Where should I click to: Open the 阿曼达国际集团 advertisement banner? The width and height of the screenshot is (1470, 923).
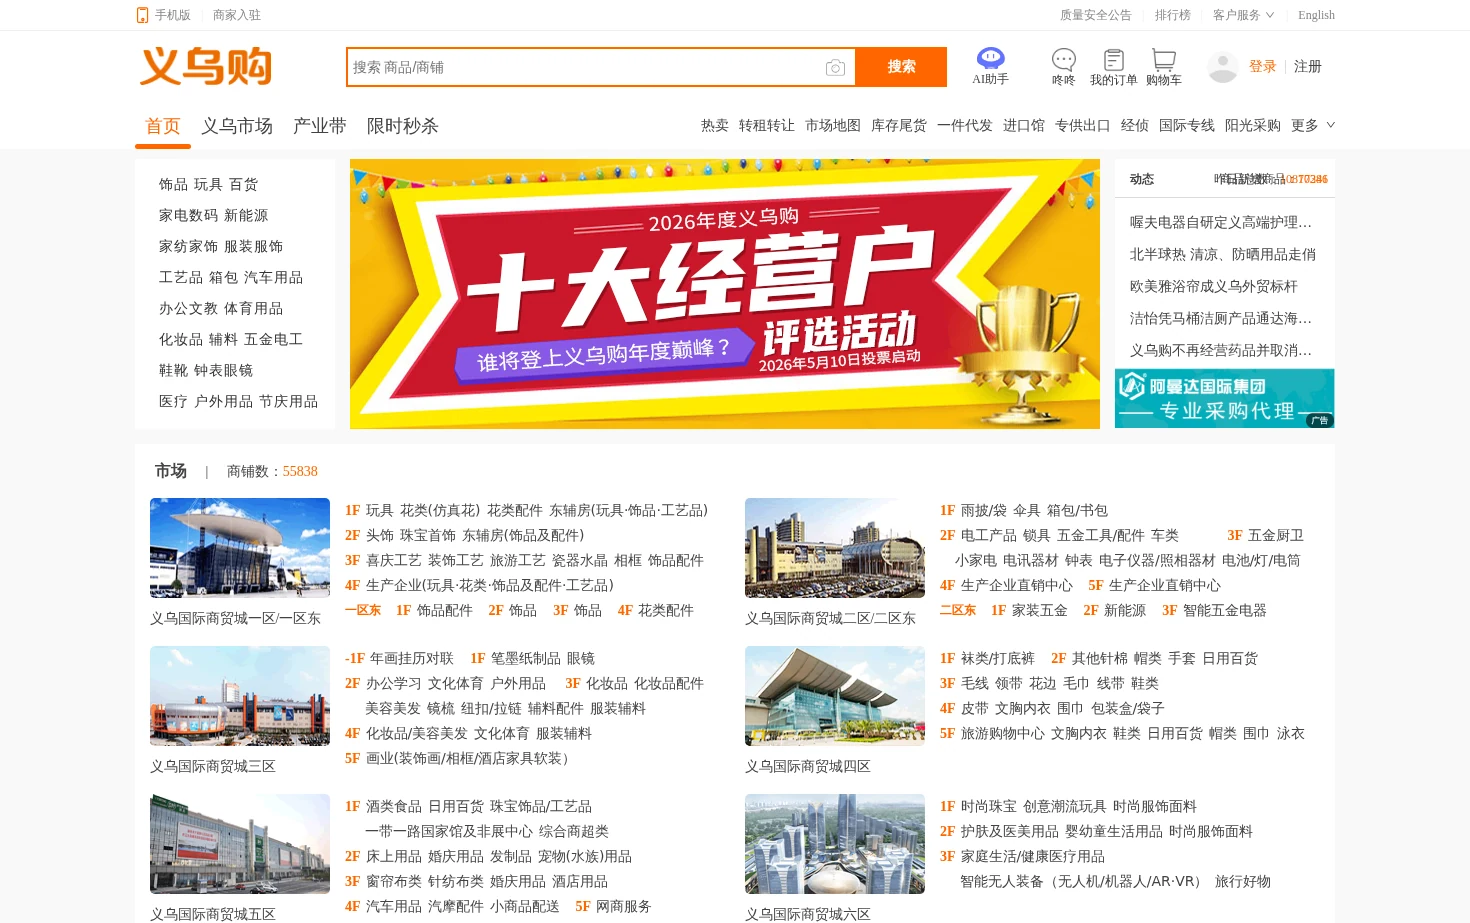tap(1225, 398)
